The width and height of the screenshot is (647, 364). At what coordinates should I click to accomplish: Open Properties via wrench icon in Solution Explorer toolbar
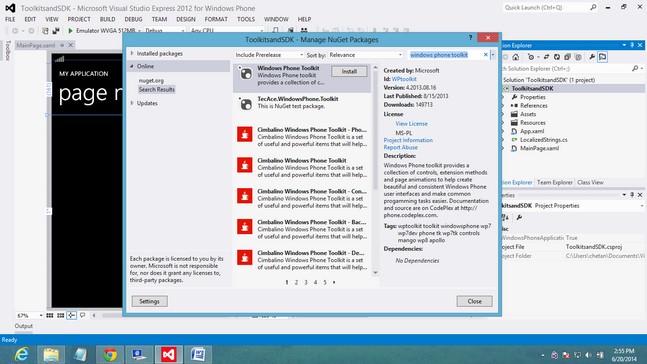tap(592, 57)
